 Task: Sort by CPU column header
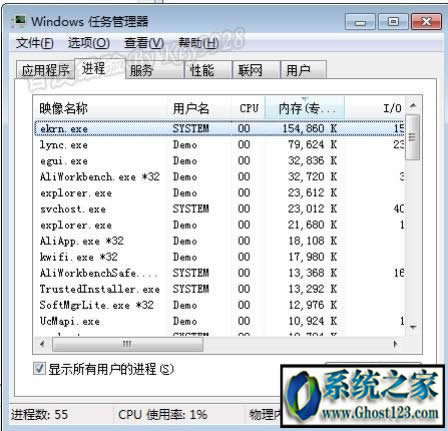248,108
